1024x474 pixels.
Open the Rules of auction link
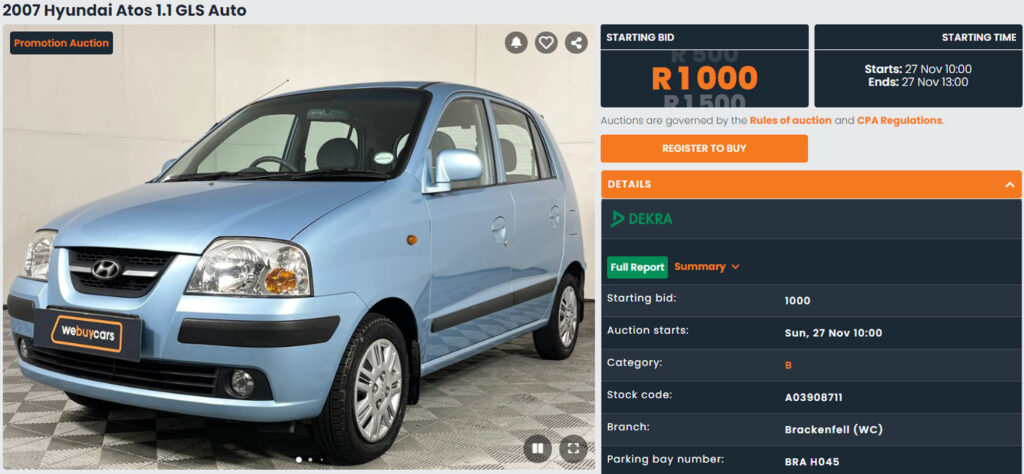(790, 121)
